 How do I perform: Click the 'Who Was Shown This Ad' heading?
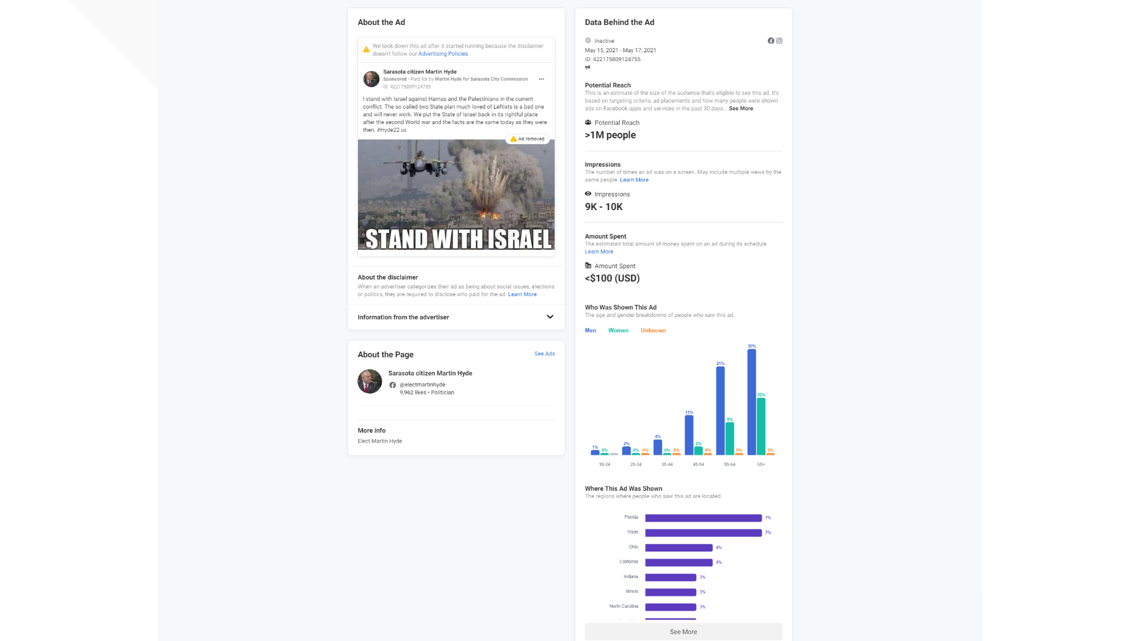click(x=620, y=307)
